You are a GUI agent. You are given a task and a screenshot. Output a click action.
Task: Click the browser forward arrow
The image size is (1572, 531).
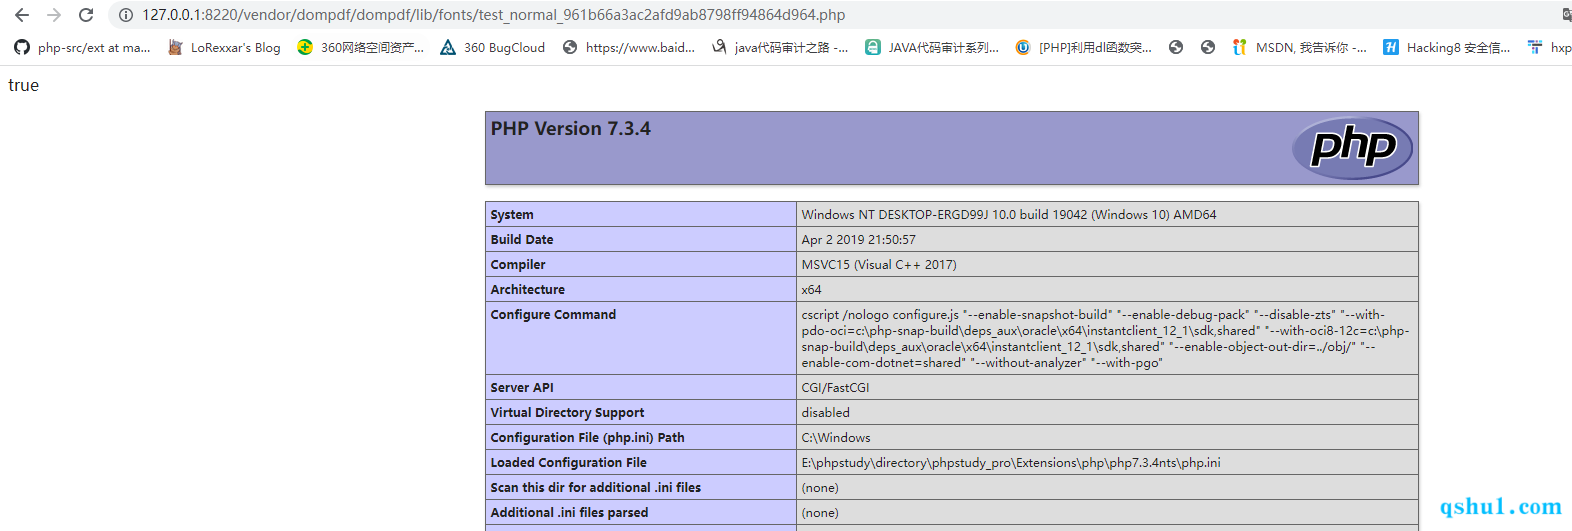[x=54, y=15]
